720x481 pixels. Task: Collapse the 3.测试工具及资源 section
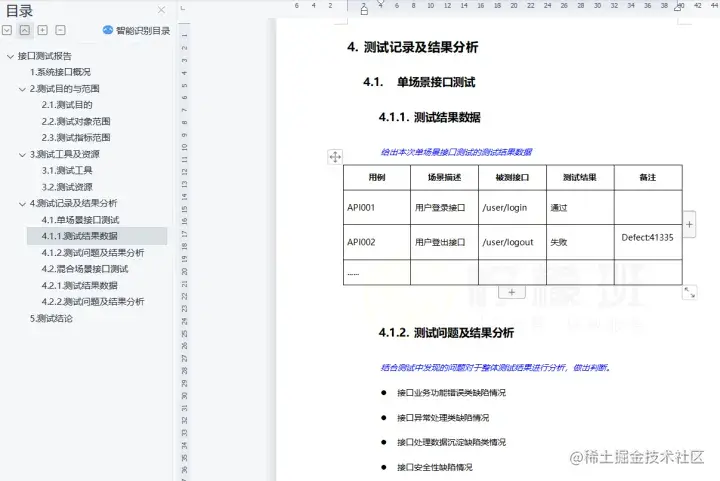point(22,155)
